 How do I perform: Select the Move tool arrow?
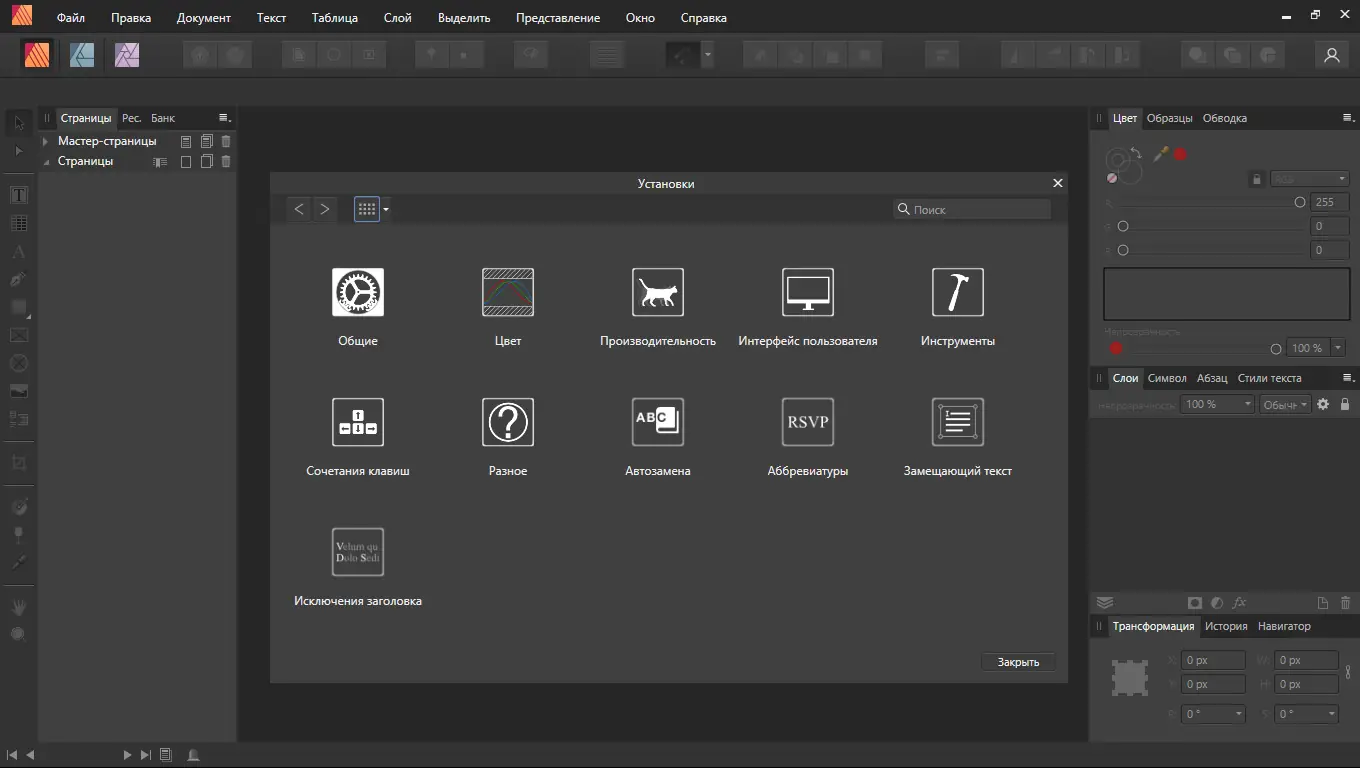[19, 123]
